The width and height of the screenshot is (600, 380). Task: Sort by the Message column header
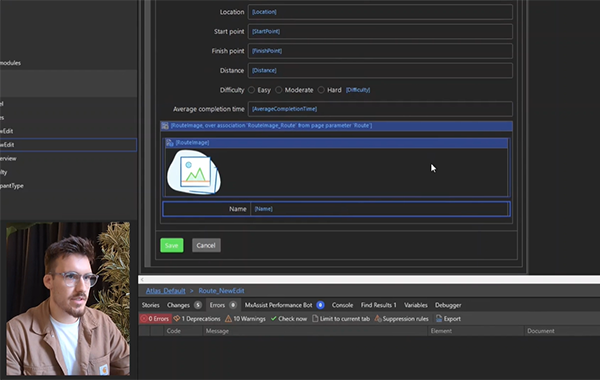click(x=315, y=331)
